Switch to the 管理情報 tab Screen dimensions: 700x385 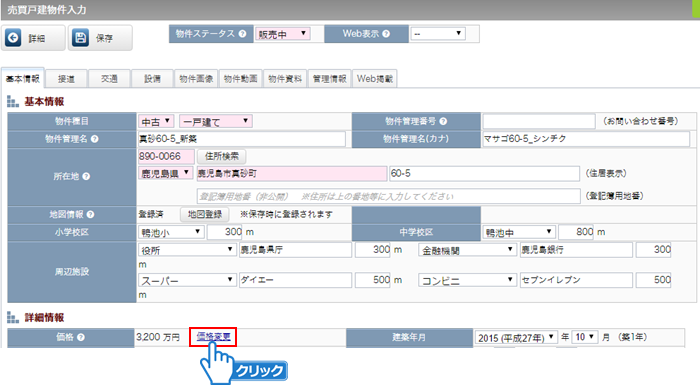329,79
